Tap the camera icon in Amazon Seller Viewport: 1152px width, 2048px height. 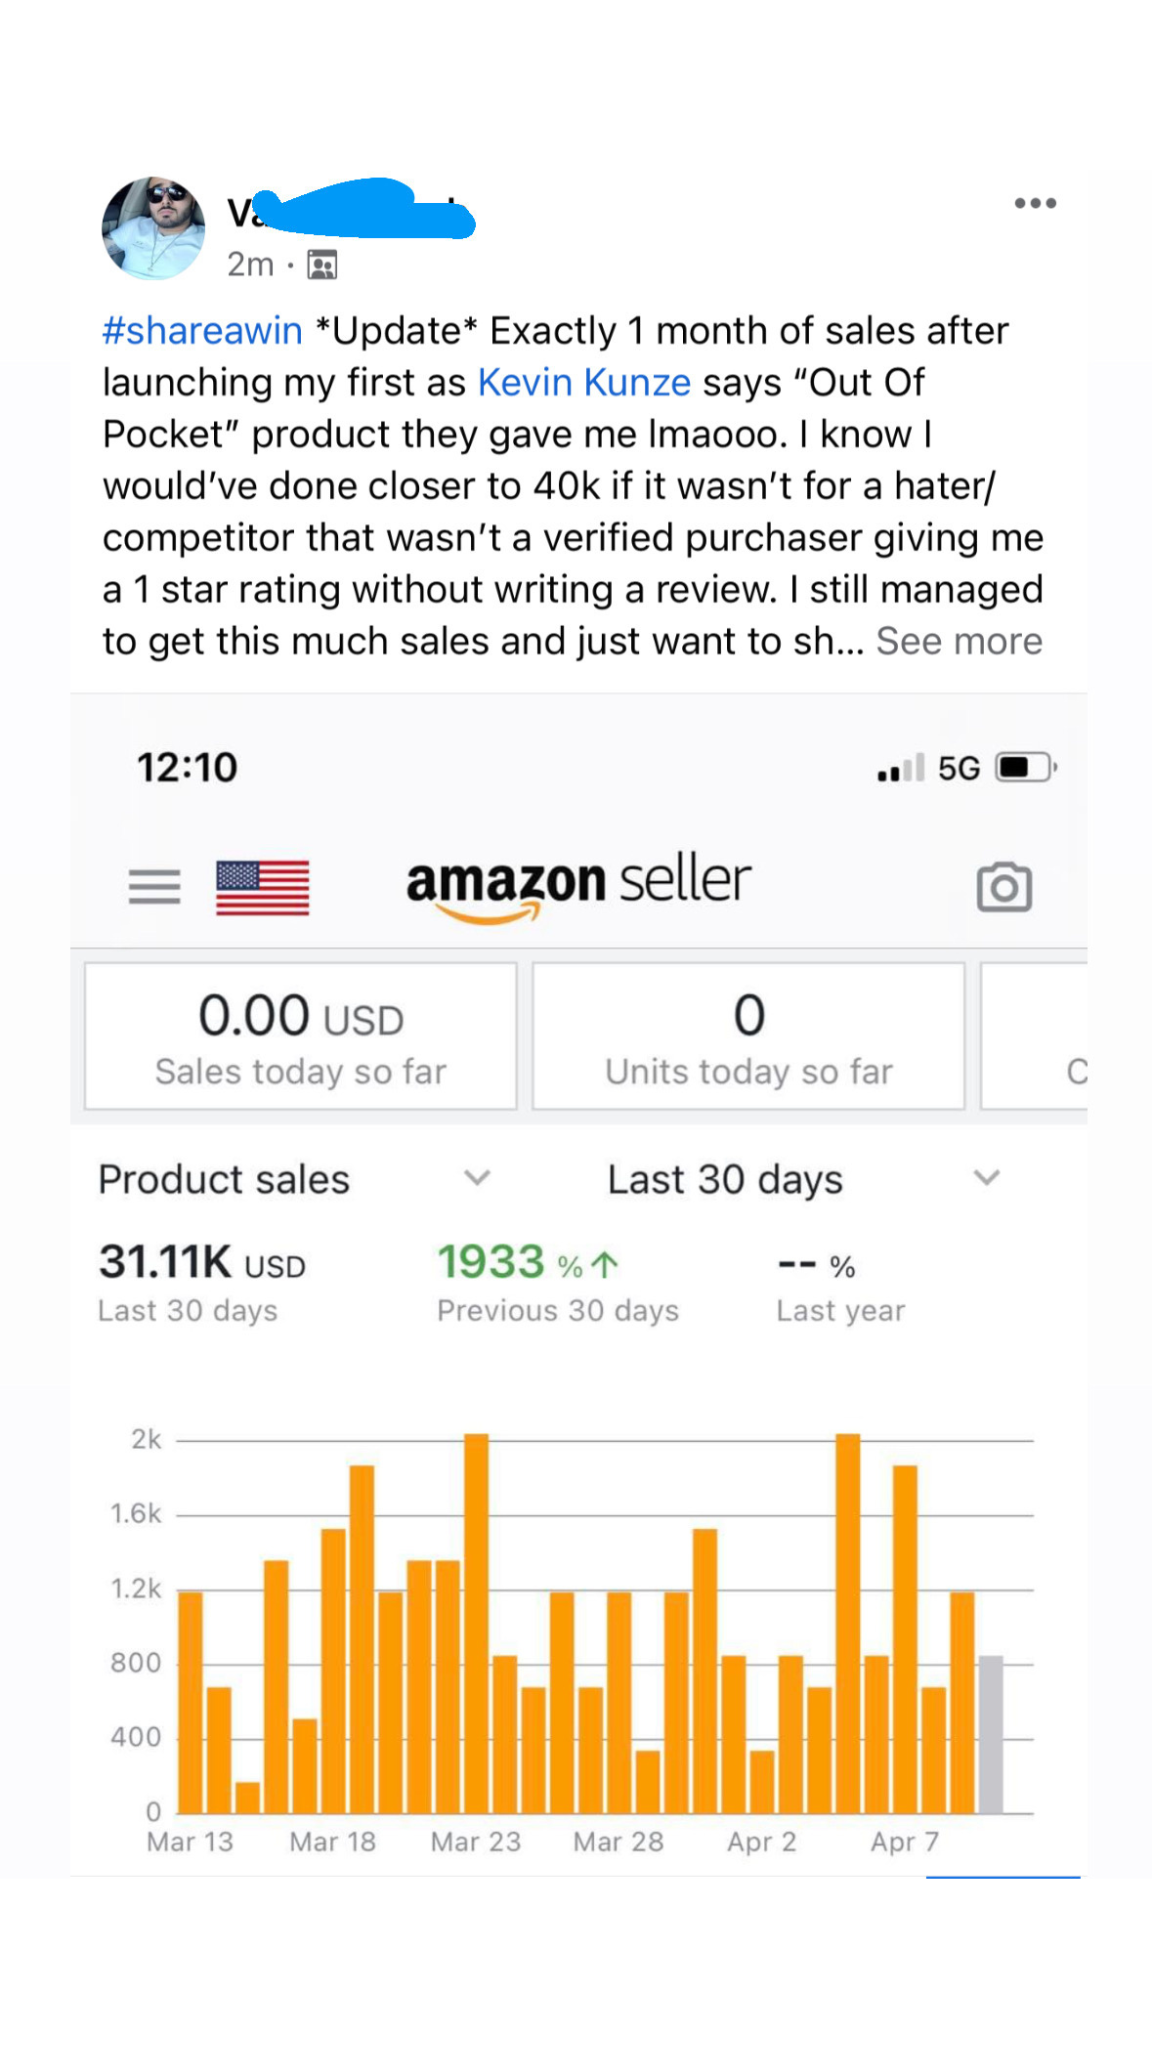1003,887
